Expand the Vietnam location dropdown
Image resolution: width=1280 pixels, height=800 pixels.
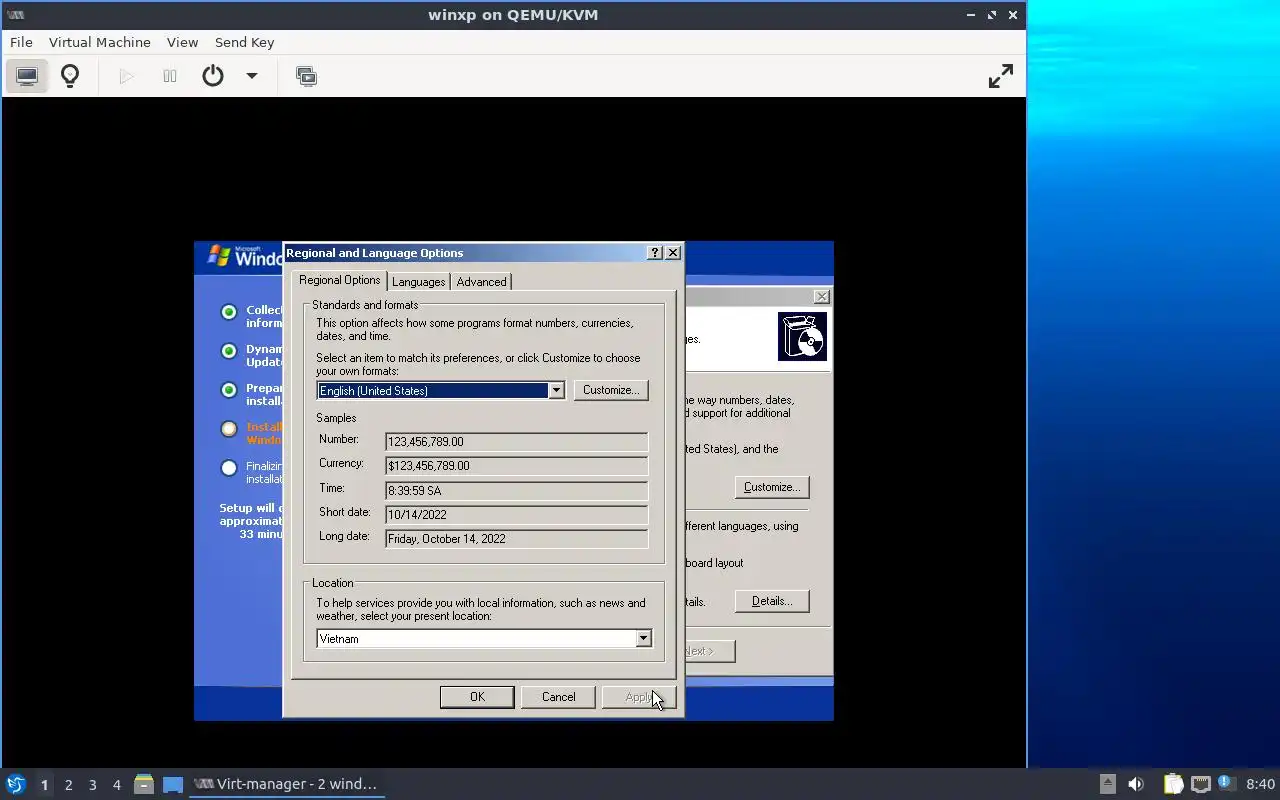point(643,638)
